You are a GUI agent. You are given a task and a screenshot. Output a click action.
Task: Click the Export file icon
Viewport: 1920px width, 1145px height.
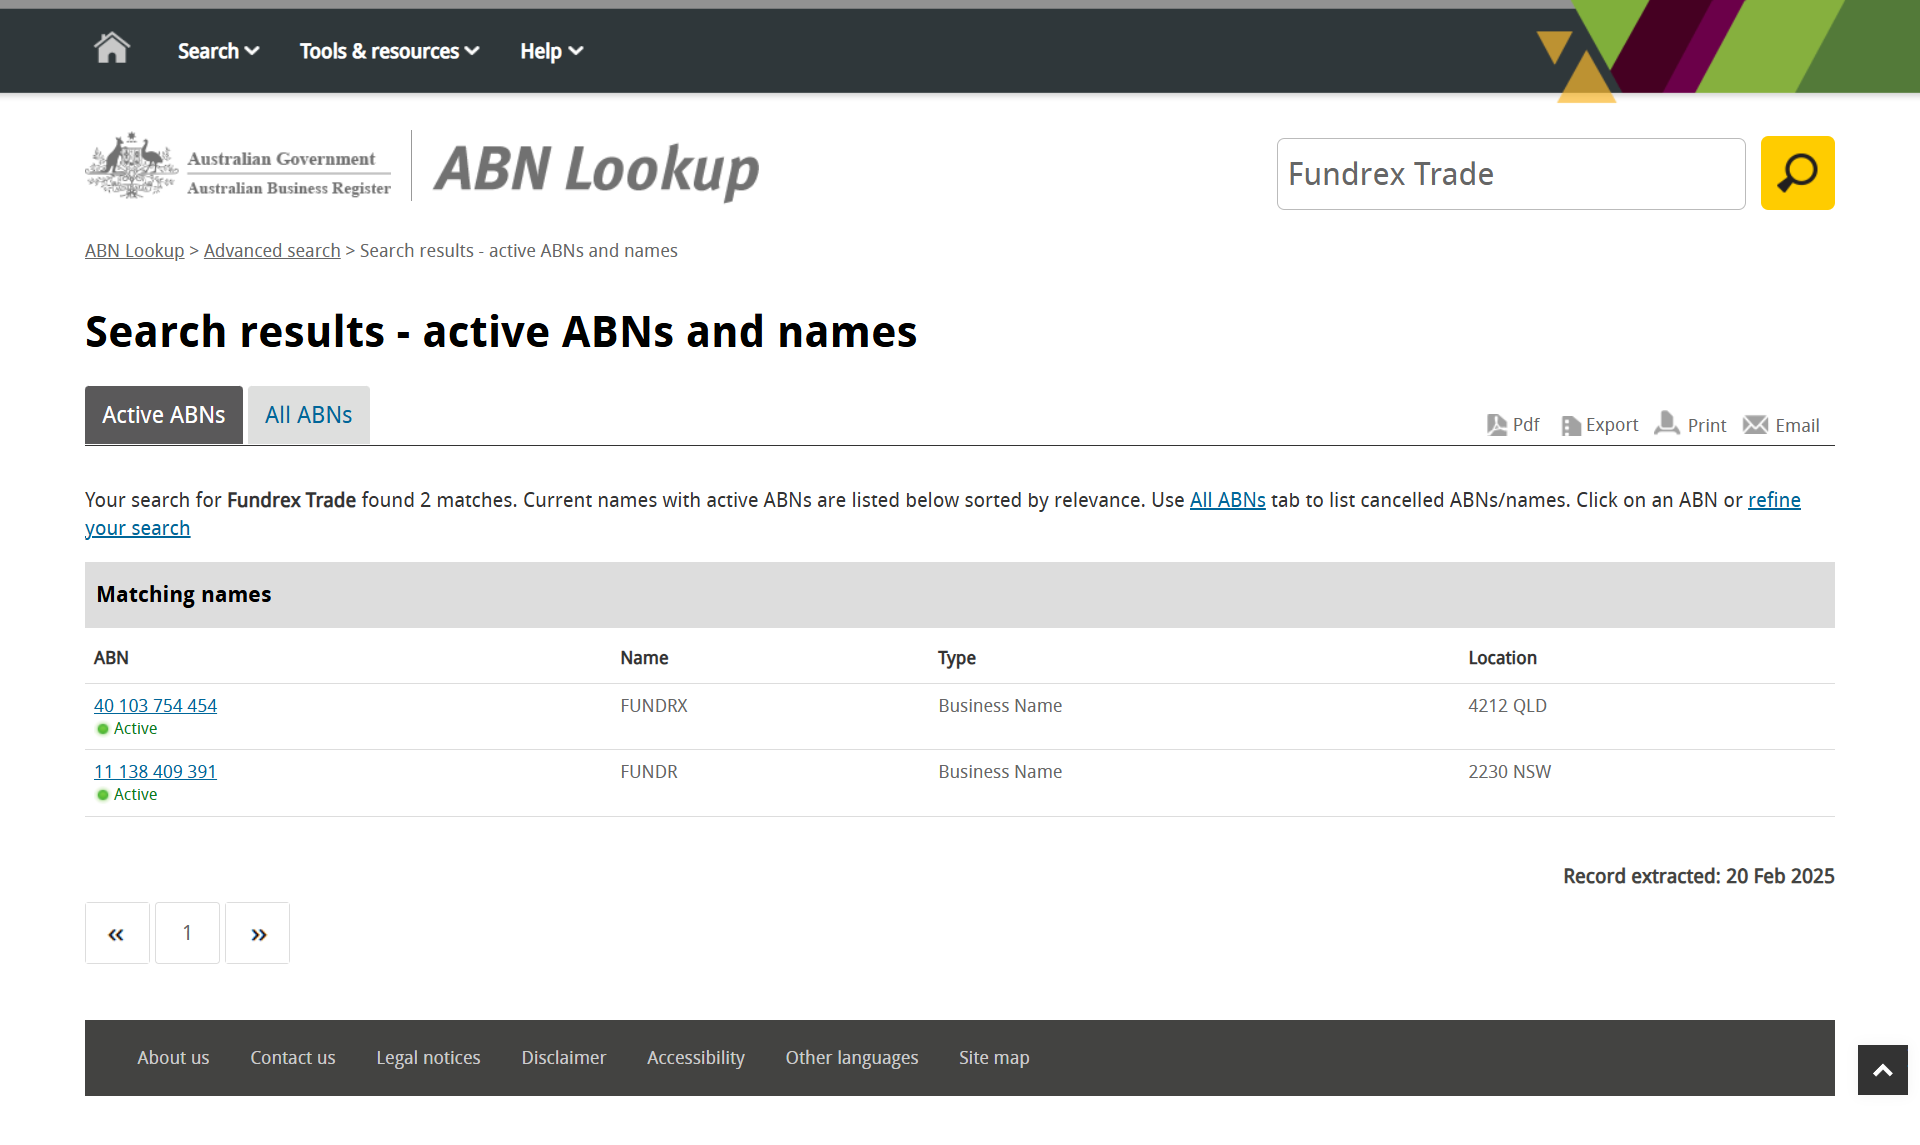click(1571, 426)
